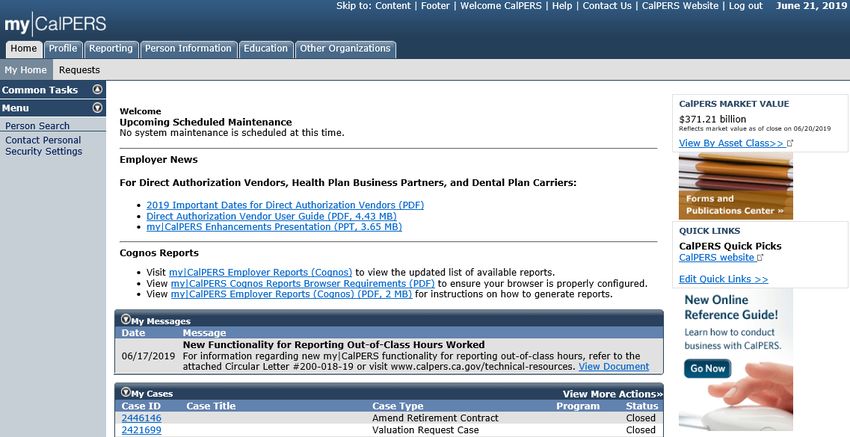Open Contact Personal Security Settings

point(43,146)
